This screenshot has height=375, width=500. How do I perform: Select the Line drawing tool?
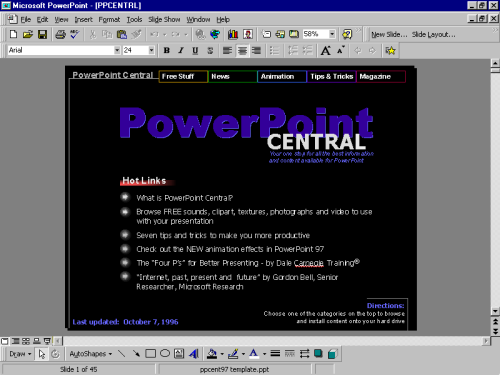[x=121, y=354]
